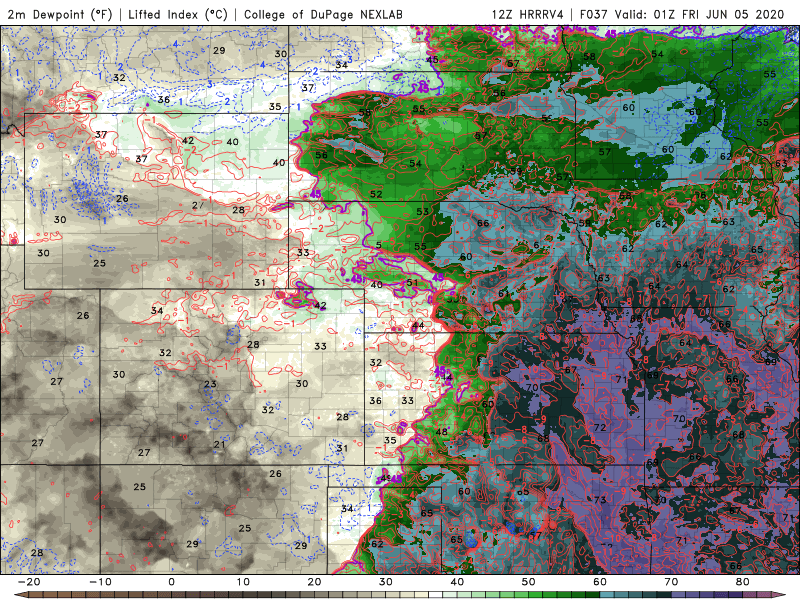Click the 51 dewpoint value on the map
Image resolution: width=800 pixels, height=600 pixels.
pos(412,282)
